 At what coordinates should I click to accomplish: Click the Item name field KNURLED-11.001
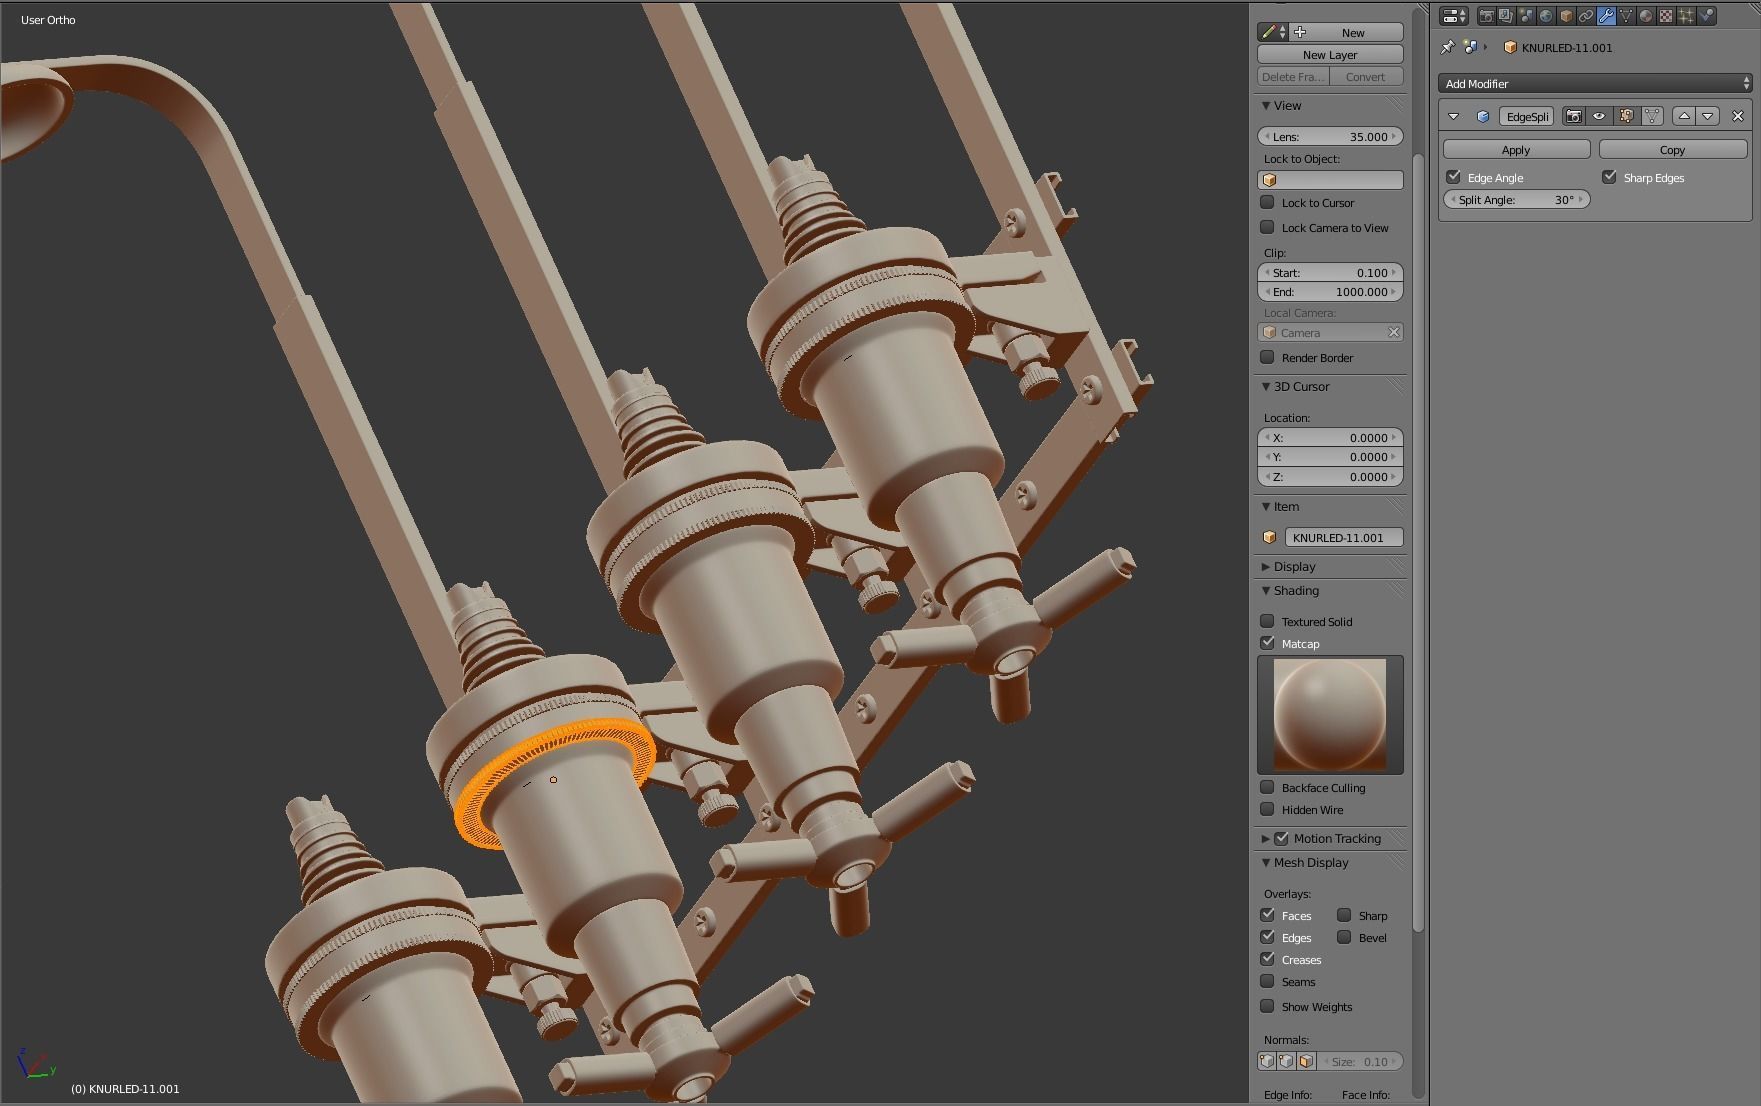tap(1344, 538)
